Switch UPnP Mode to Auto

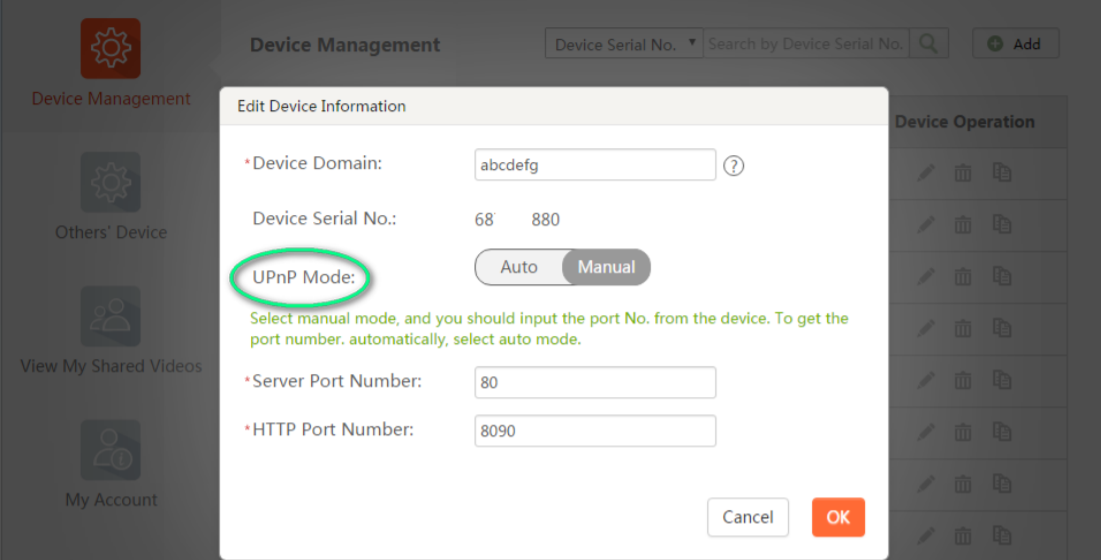coord(519,267)
